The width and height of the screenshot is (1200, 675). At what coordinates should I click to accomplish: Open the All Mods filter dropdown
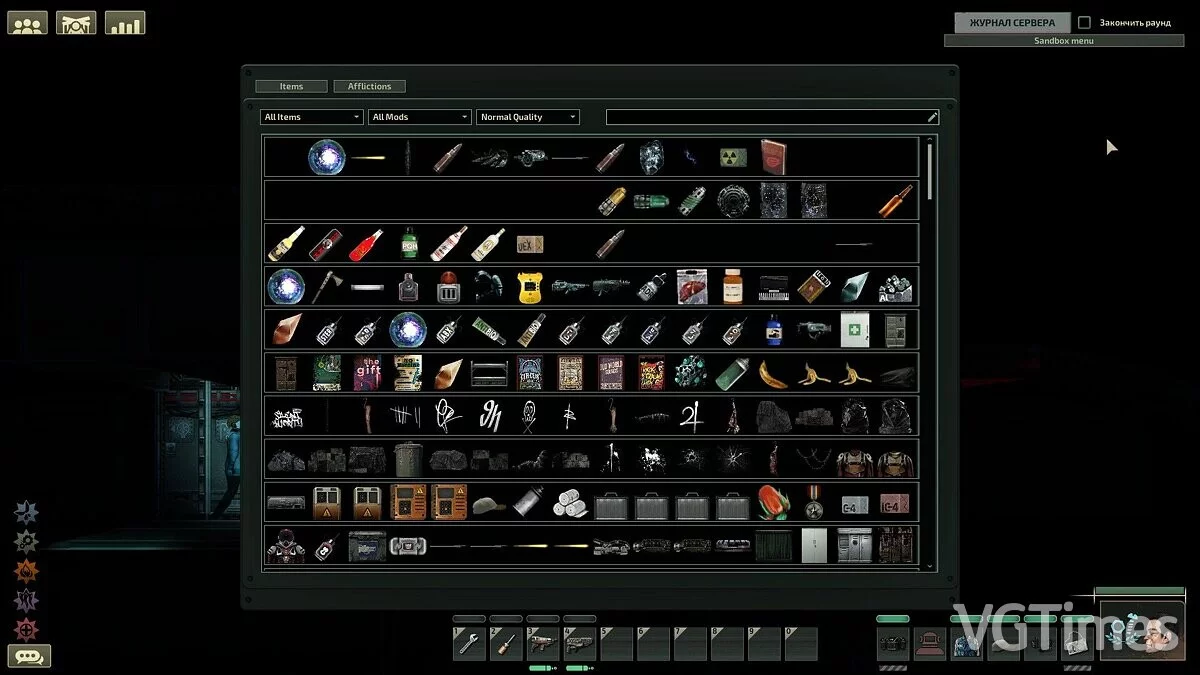coord(419,117)
